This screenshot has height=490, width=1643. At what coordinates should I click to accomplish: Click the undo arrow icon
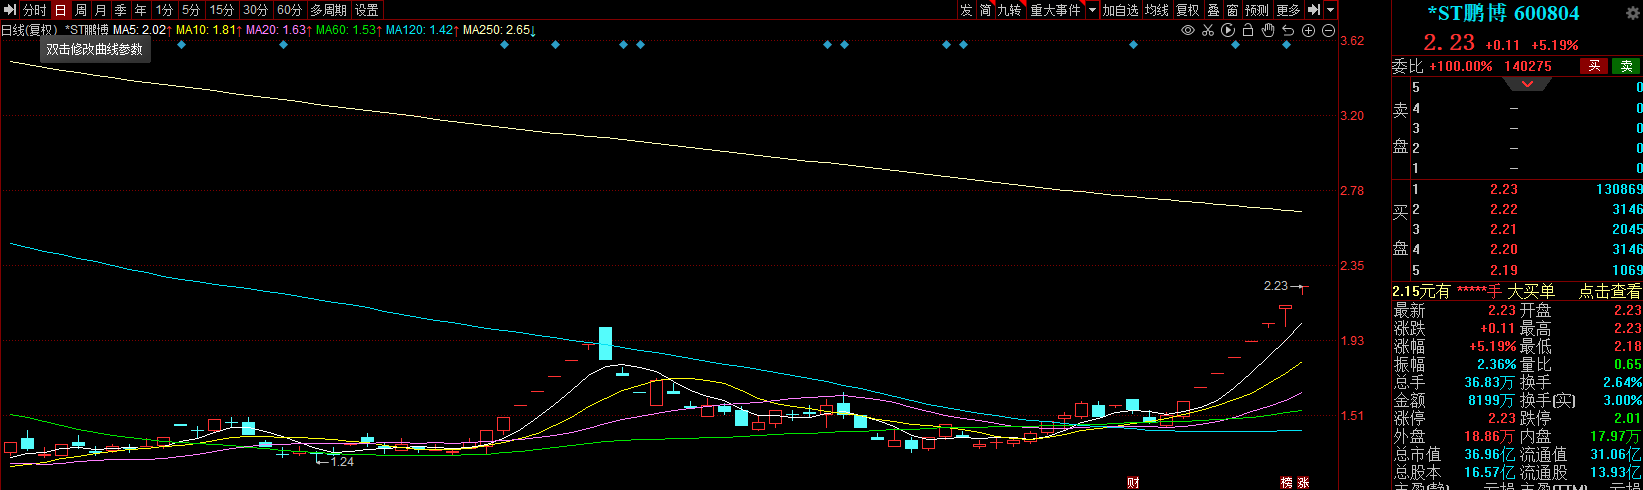click(x=1288, y=30)
